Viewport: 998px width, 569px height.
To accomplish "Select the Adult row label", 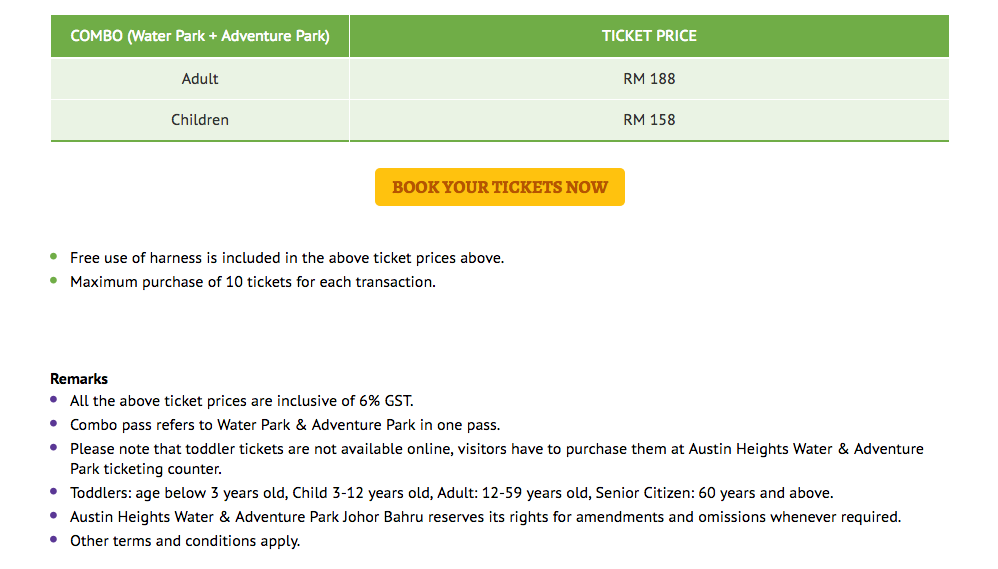I will point(200,79).
